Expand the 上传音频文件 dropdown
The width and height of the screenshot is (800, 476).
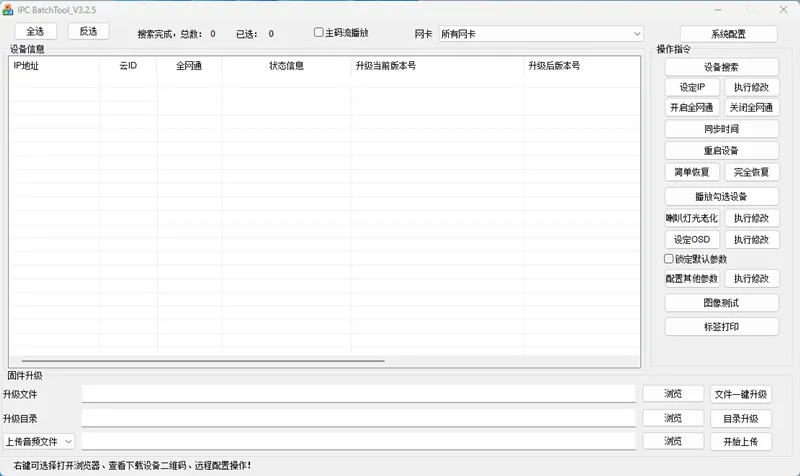pyautogui.click(x=39, y=441)
